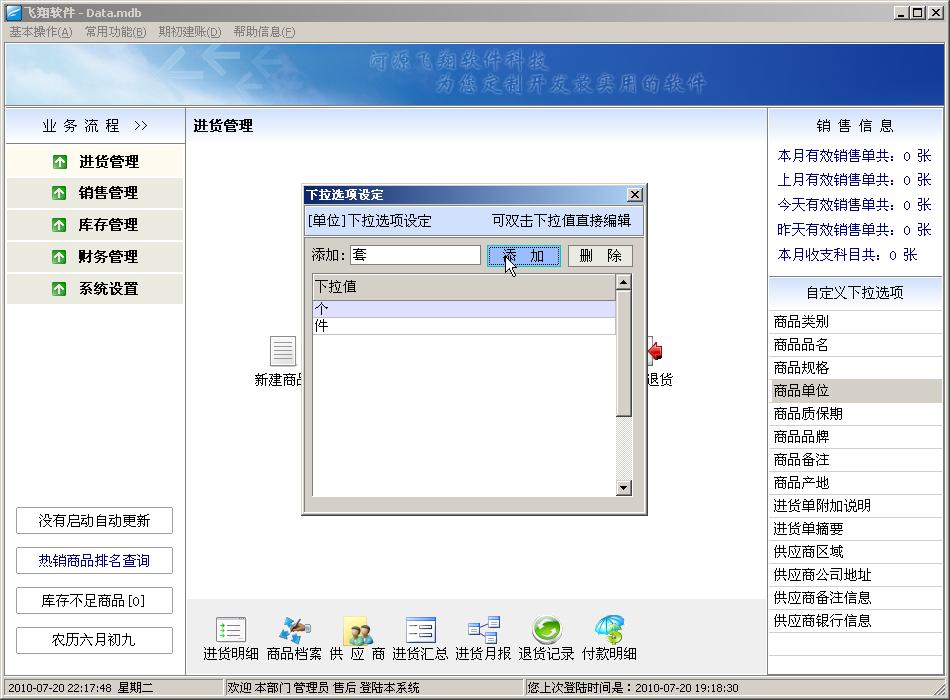Select the 件 row in the list

[464, 326]
